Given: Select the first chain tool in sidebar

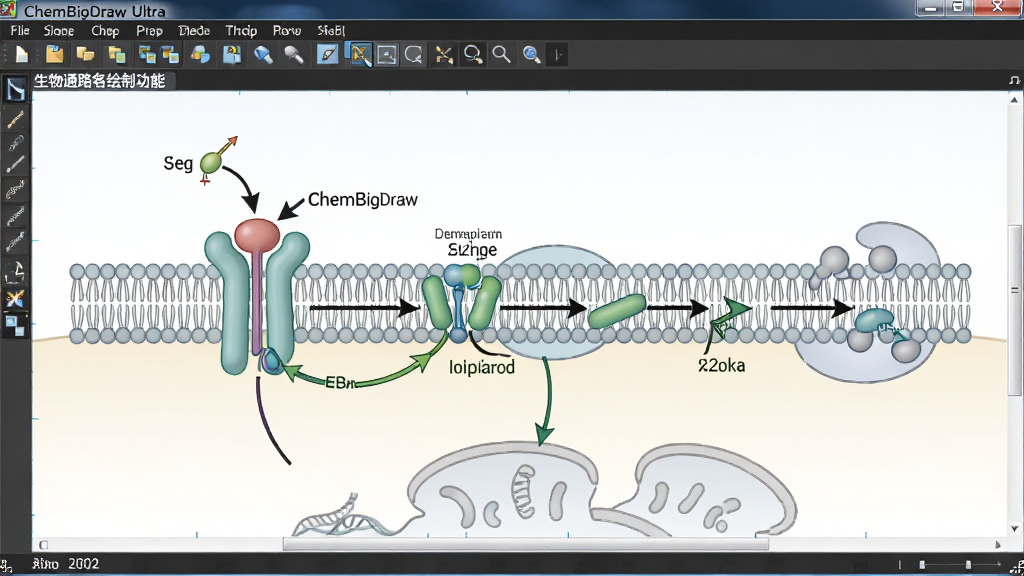Looking at the screenshot, I should pos(15,190).
